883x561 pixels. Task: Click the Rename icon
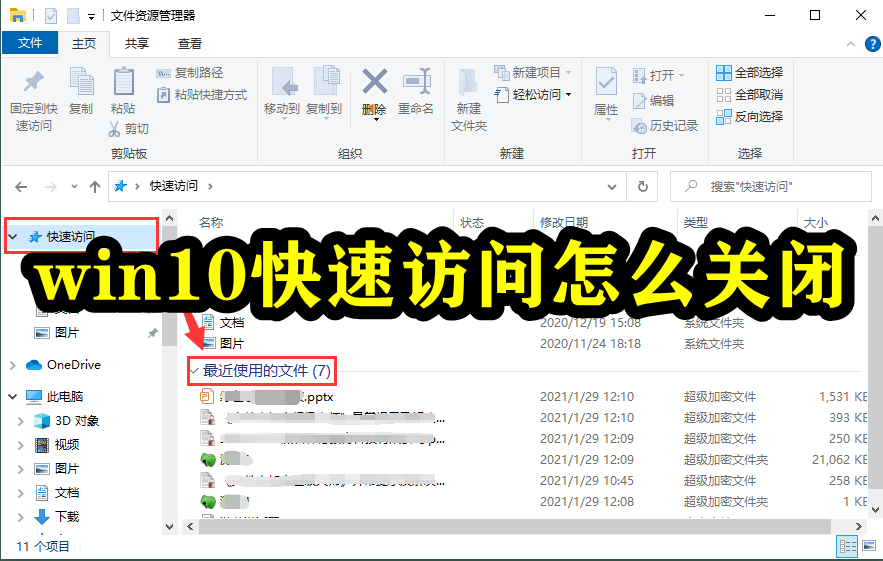[417, 82]
